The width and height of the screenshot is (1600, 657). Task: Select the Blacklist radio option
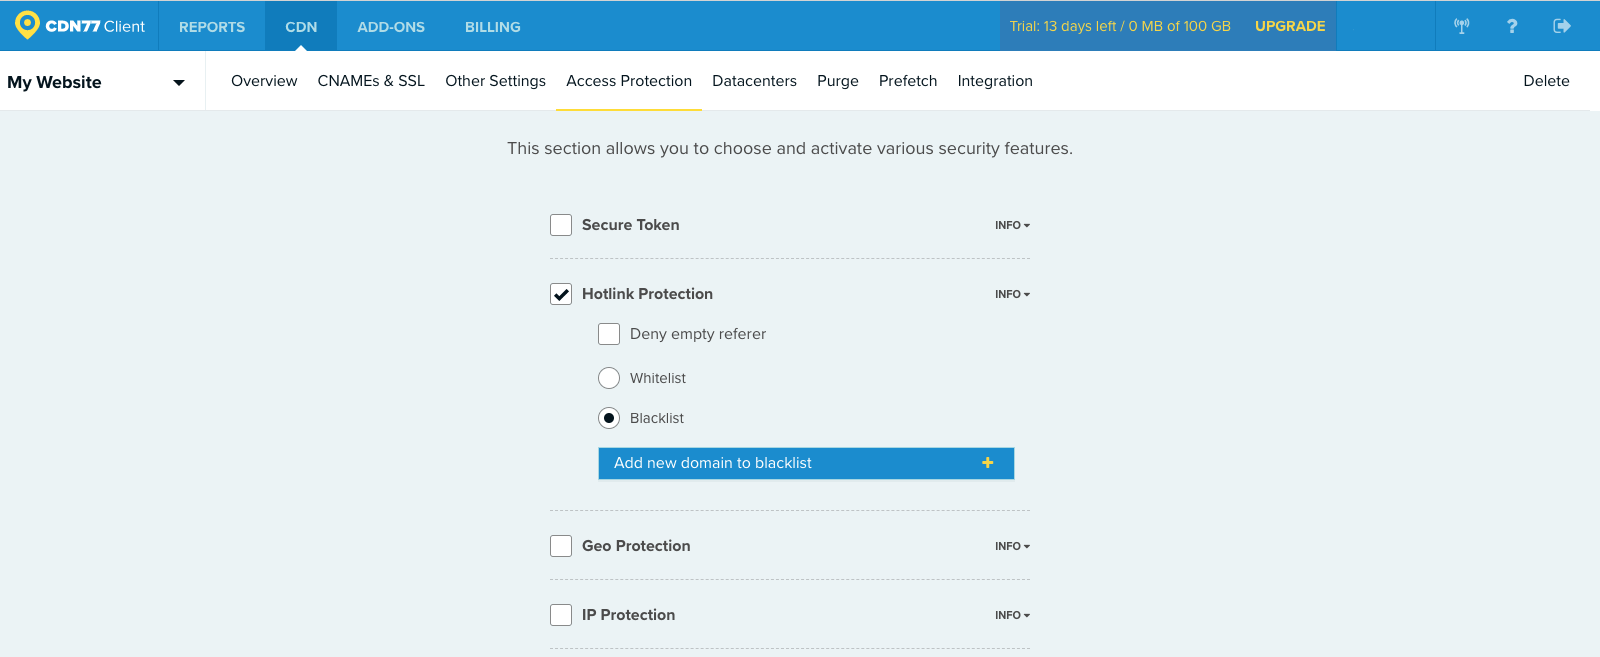(x=609, y=418)
